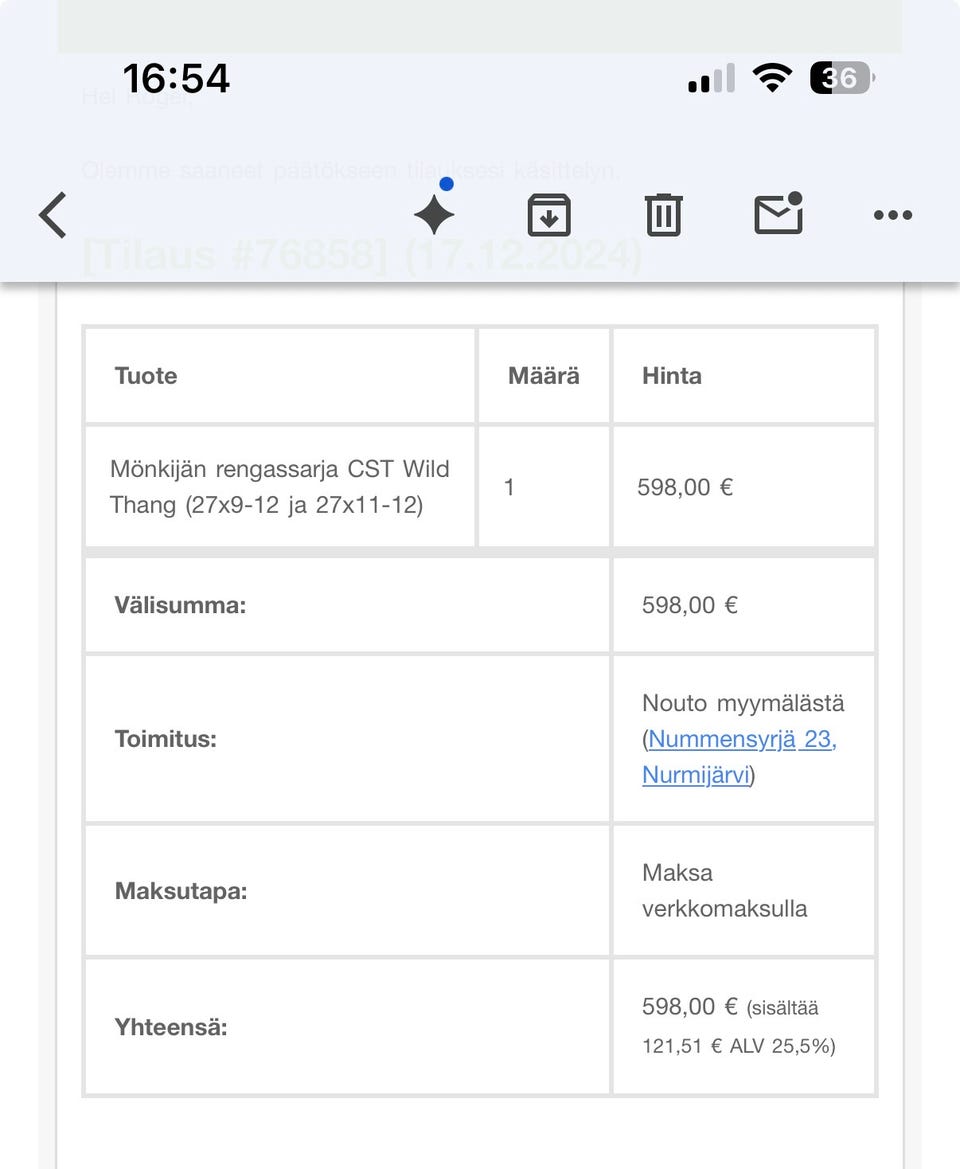
Task: Delete the email using trash icon
Action: pos(663,215)
